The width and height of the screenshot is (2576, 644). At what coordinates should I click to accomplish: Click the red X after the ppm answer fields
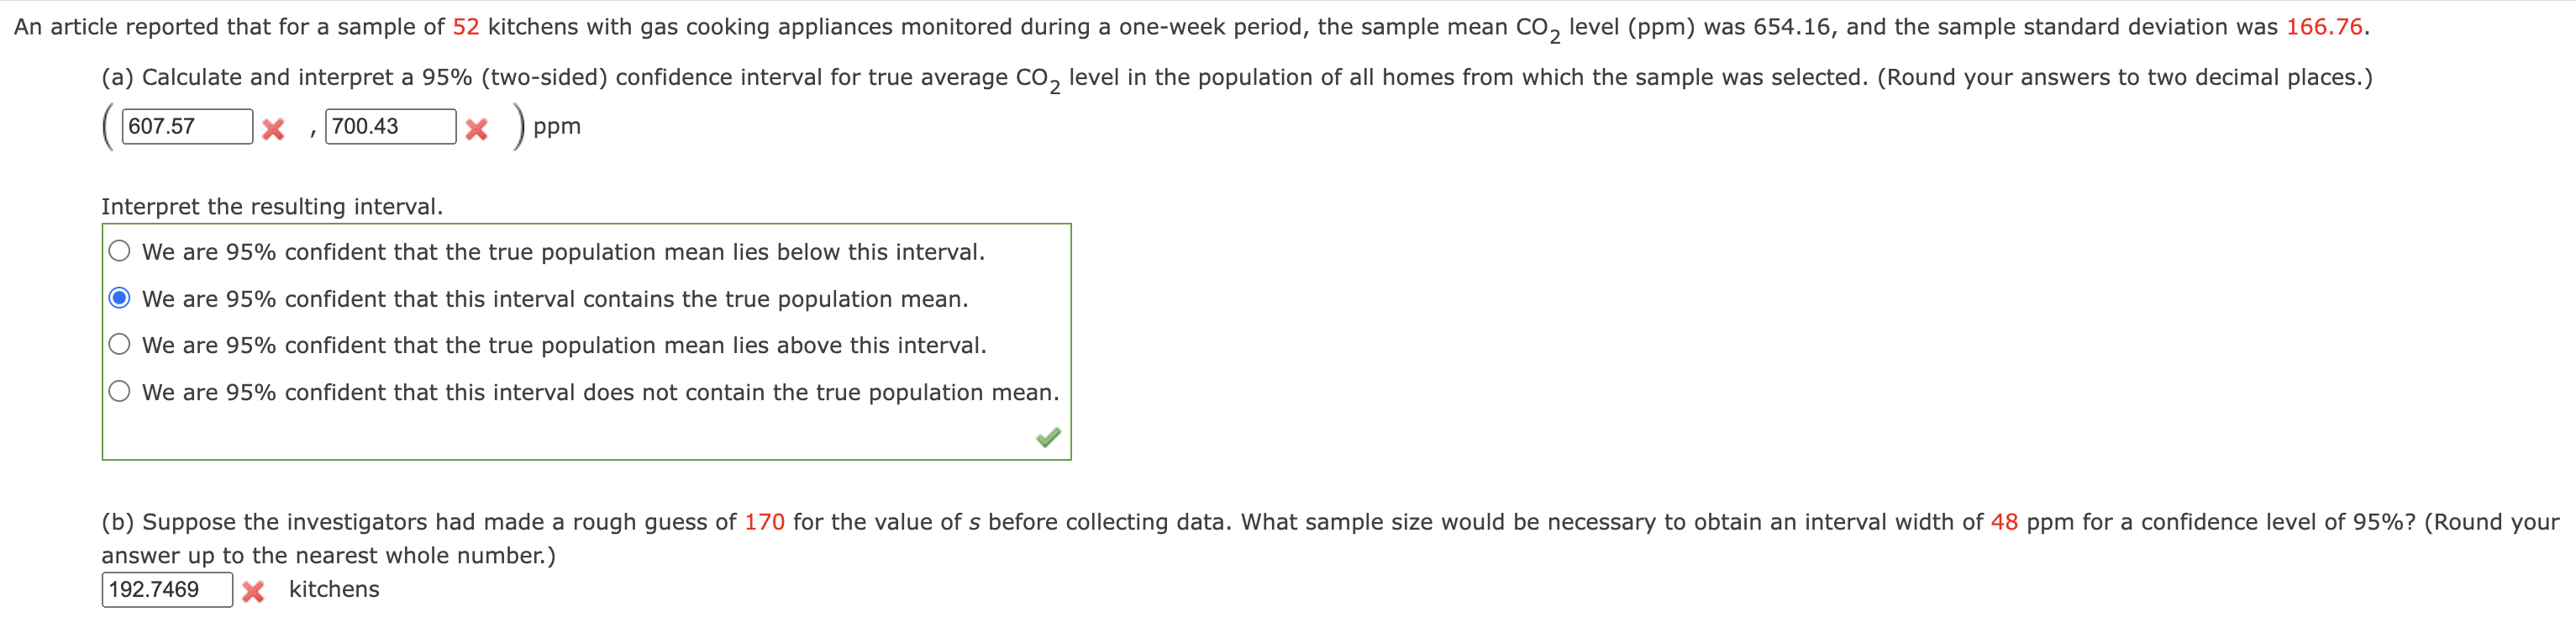(x=479, y=127)
